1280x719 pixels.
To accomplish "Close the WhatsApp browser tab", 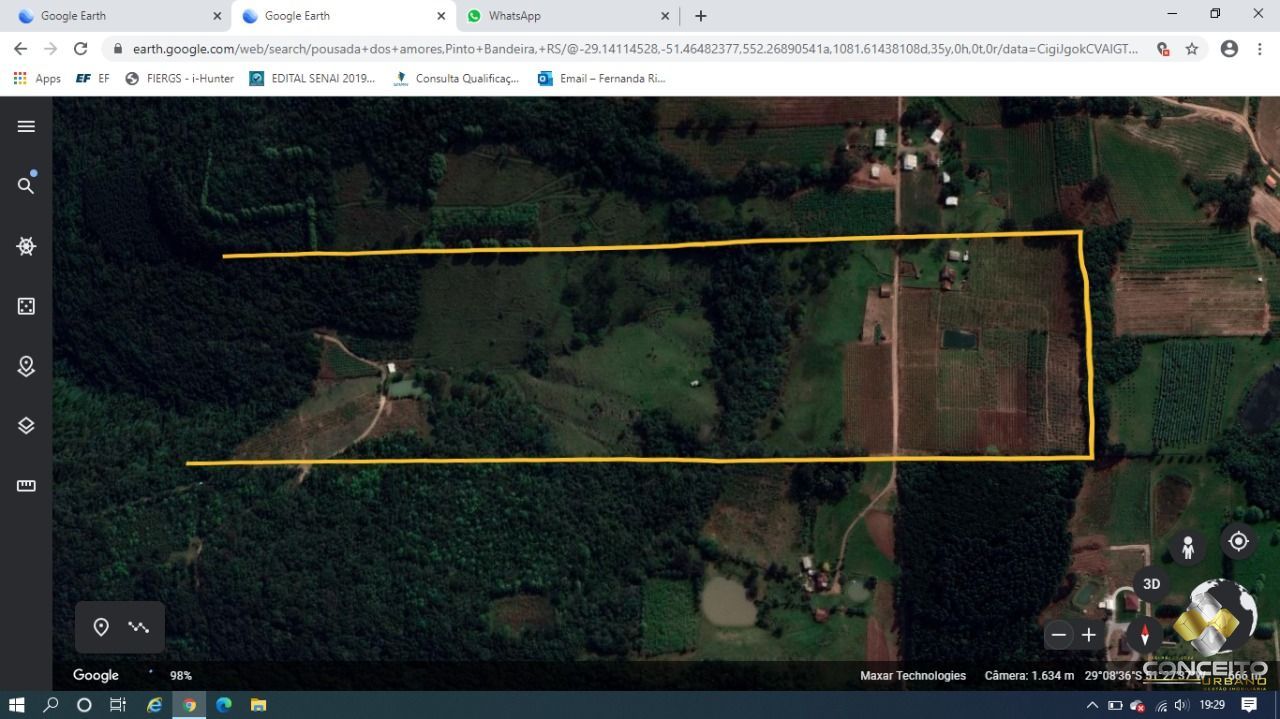I will click(x=665, y=16).
